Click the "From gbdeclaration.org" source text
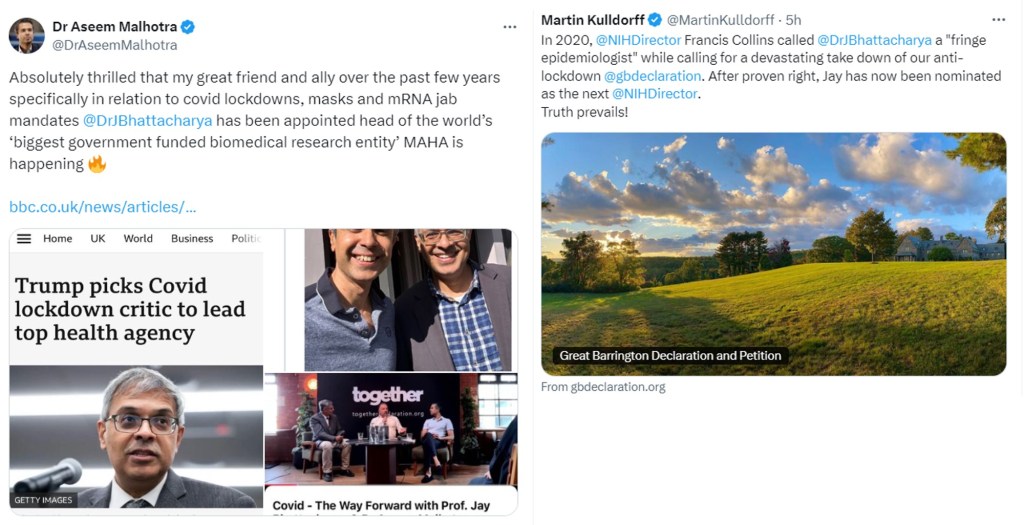Screen dimensions: 1024x525 [603, 387]
